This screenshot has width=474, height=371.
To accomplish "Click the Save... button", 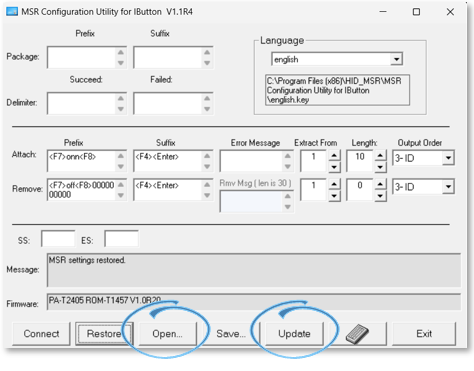I will pos(231,334).
